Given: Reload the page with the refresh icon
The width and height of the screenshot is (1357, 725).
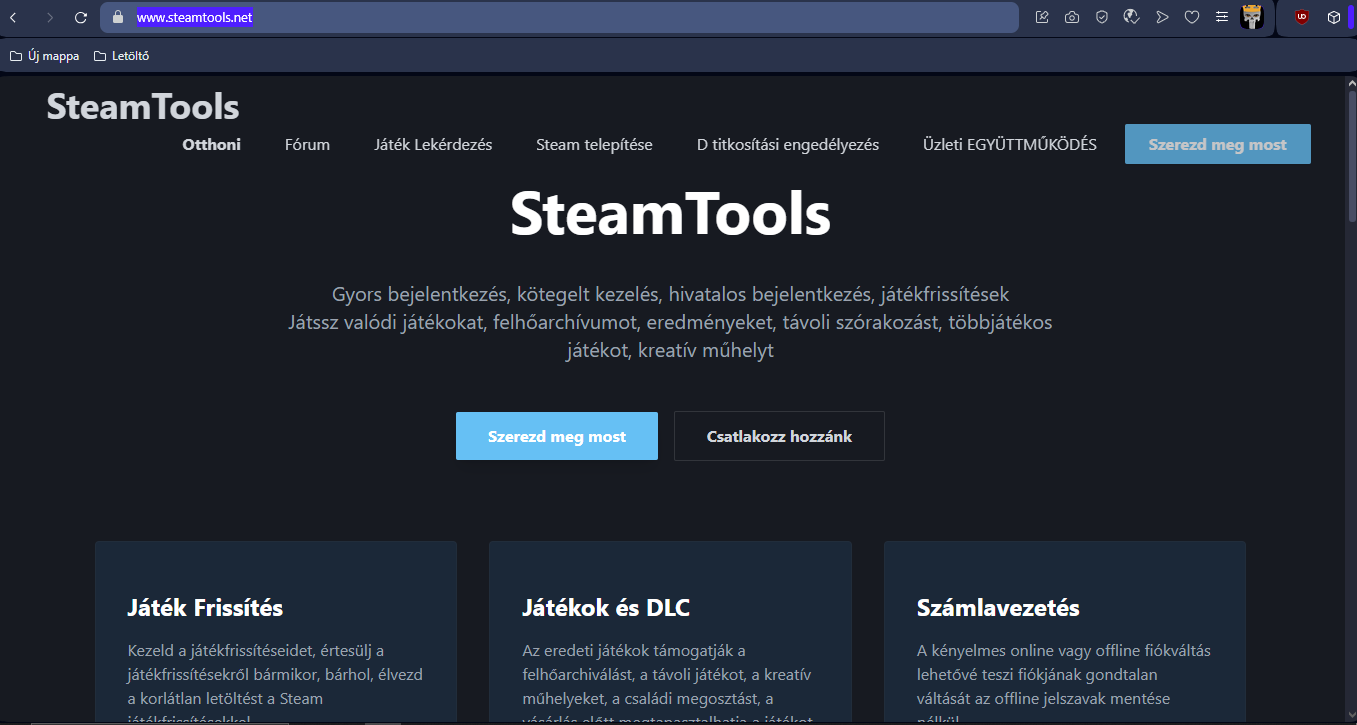Looking at the screenshot, I should coord(81,17).
